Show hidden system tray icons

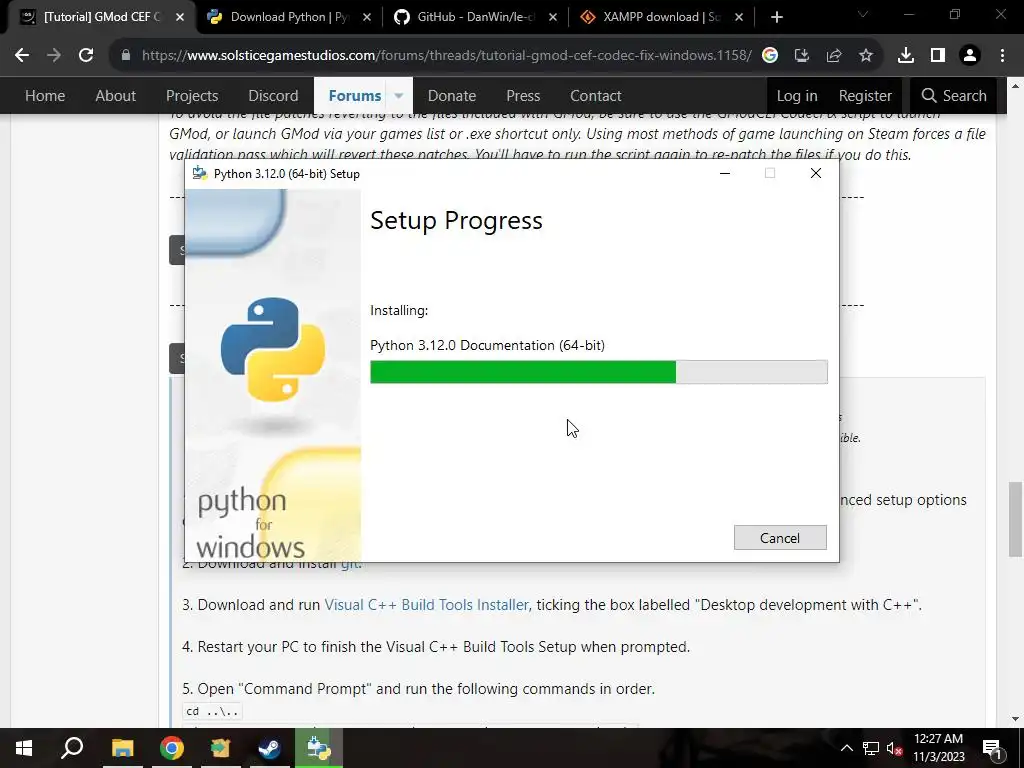coord(846,748)
